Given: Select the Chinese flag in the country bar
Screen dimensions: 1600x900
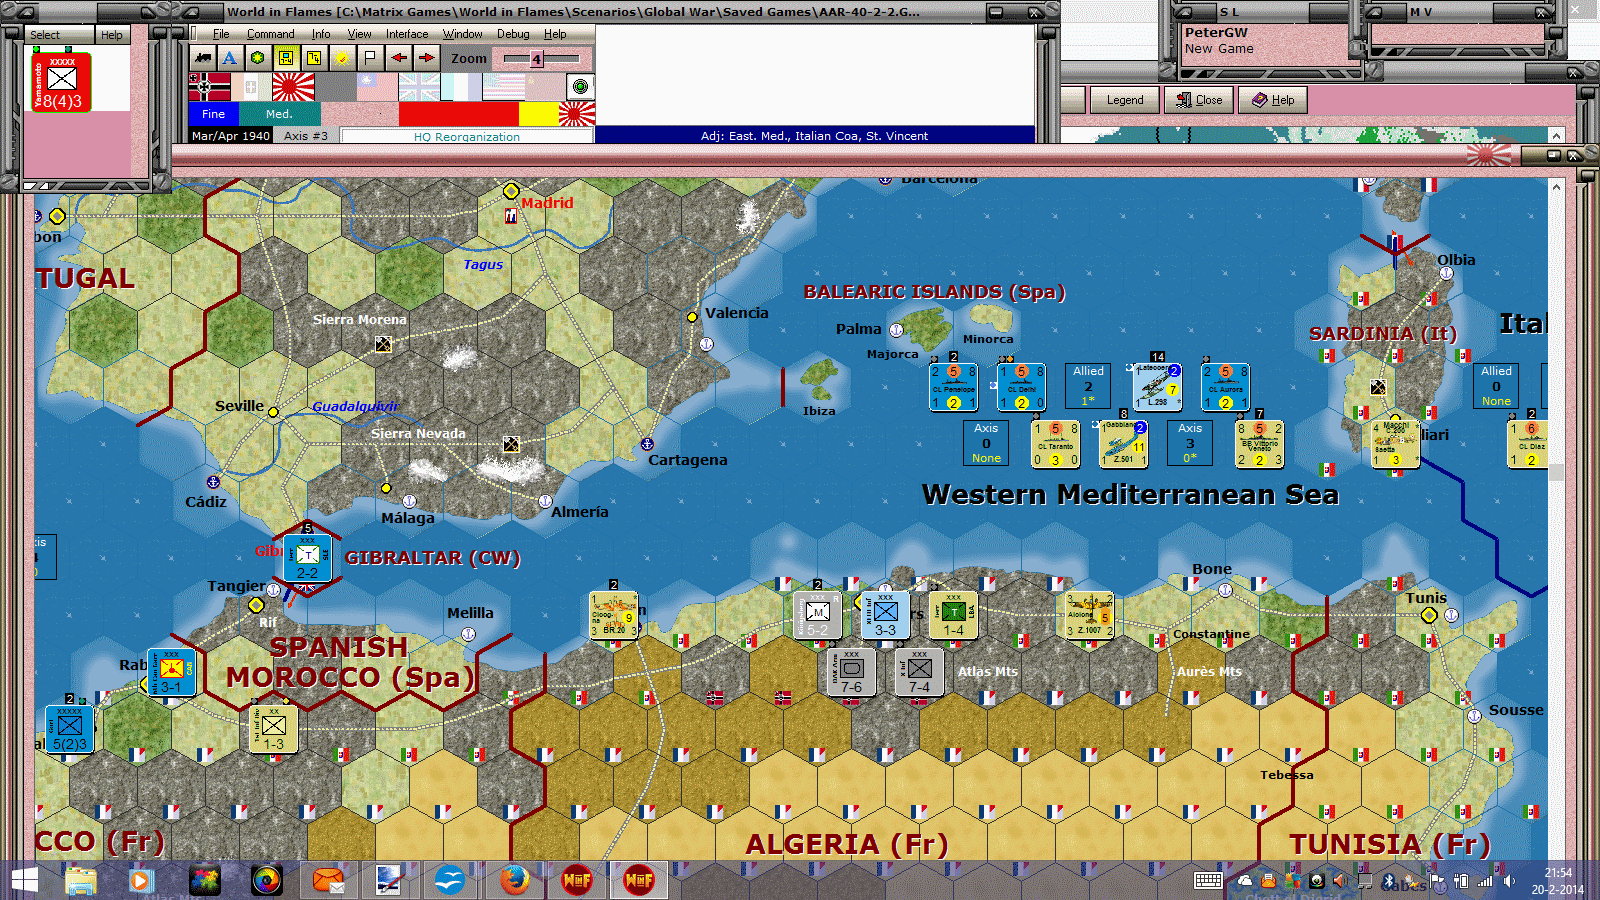Looking at the screenshot, I should (377, 87).
